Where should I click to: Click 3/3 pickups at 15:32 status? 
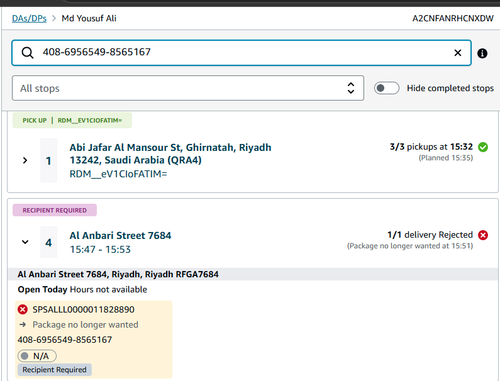pyautogui.click(x=431, y=147)
